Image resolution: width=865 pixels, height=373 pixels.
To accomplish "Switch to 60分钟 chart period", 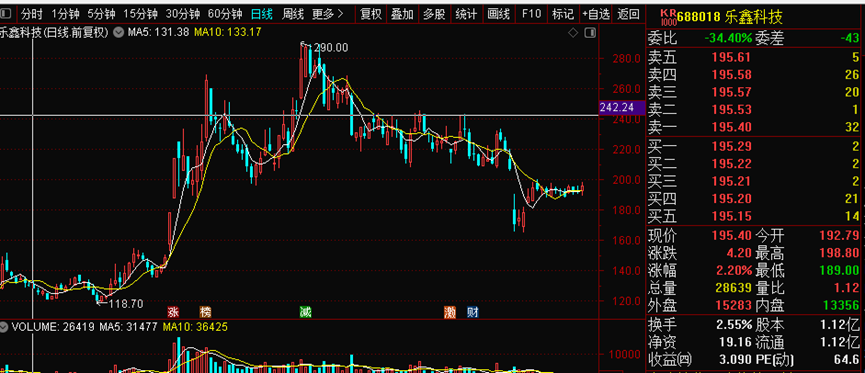I will (x=225, y=14).
